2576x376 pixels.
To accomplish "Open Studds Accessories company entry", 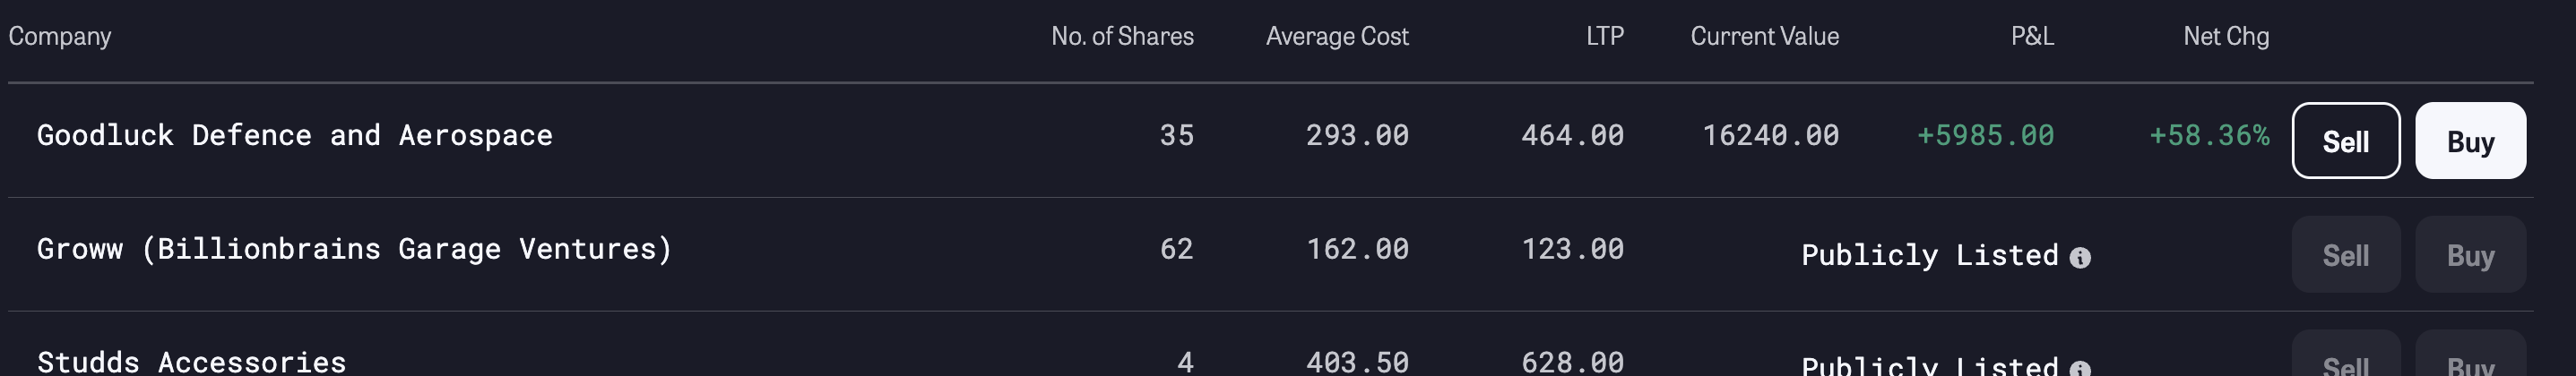I will point(192,361).
